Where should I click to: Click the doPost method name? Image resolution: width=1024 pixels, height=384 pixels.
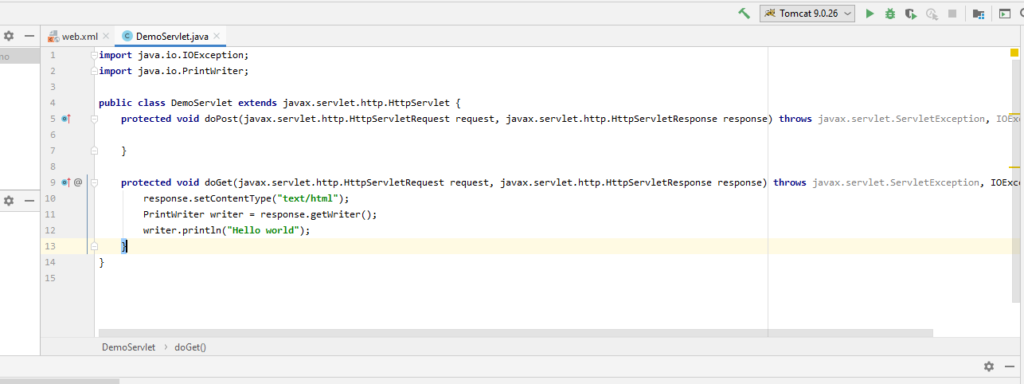pos(221,119)
